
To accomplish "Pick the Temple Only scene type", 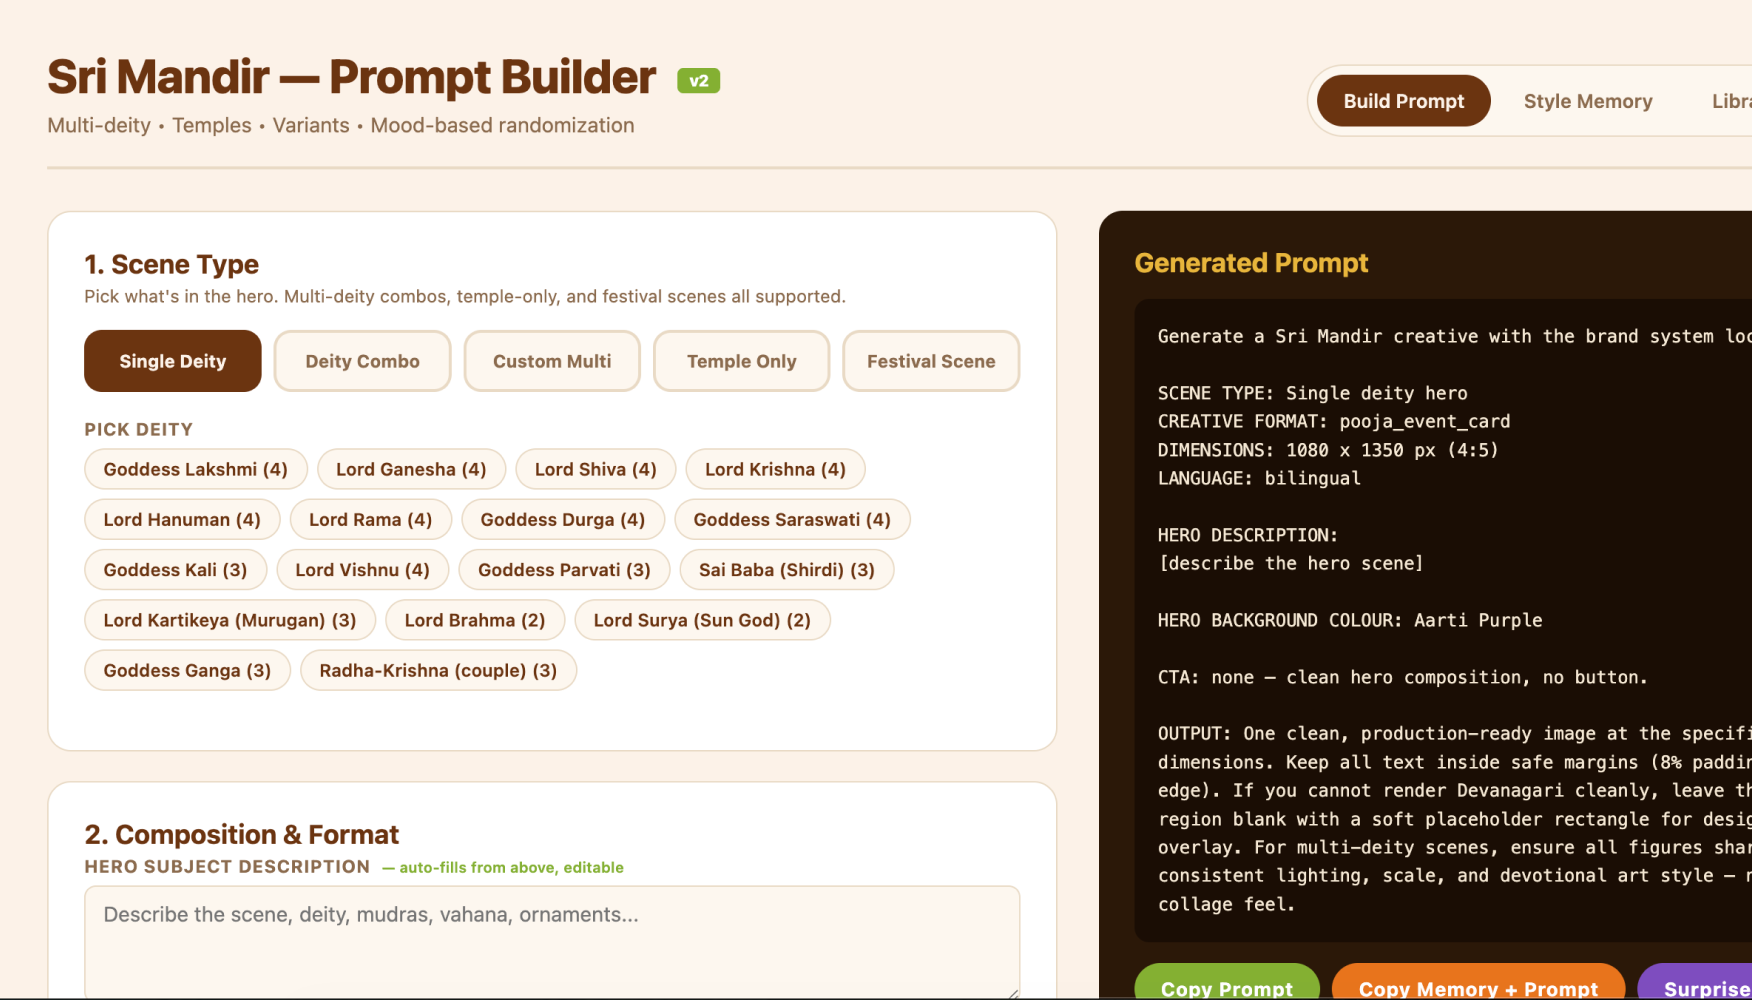I will [741, 361].
